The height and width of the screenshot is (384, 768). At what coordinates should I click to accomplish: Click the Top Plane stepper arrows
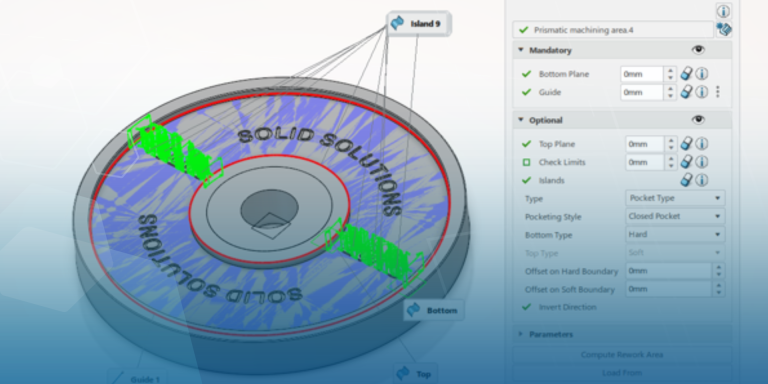[x=671, y=144]
